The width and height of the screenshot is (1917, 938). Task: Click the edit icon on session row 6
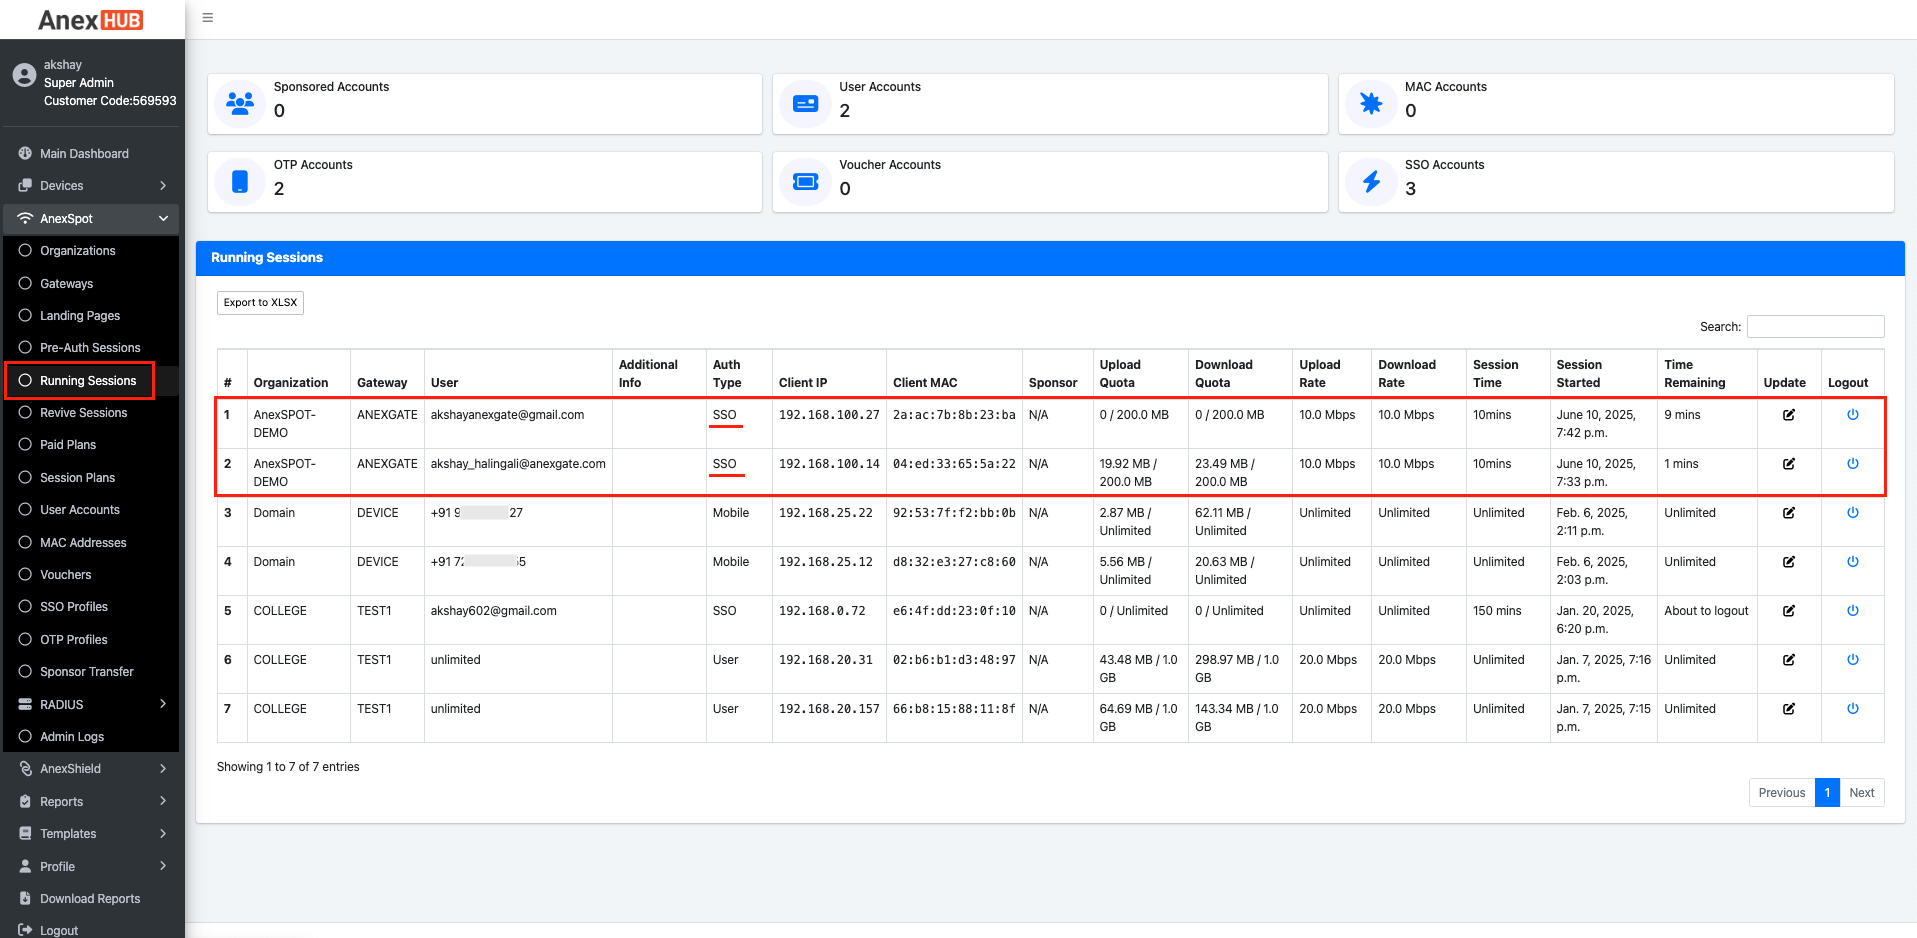[1789, 659]
